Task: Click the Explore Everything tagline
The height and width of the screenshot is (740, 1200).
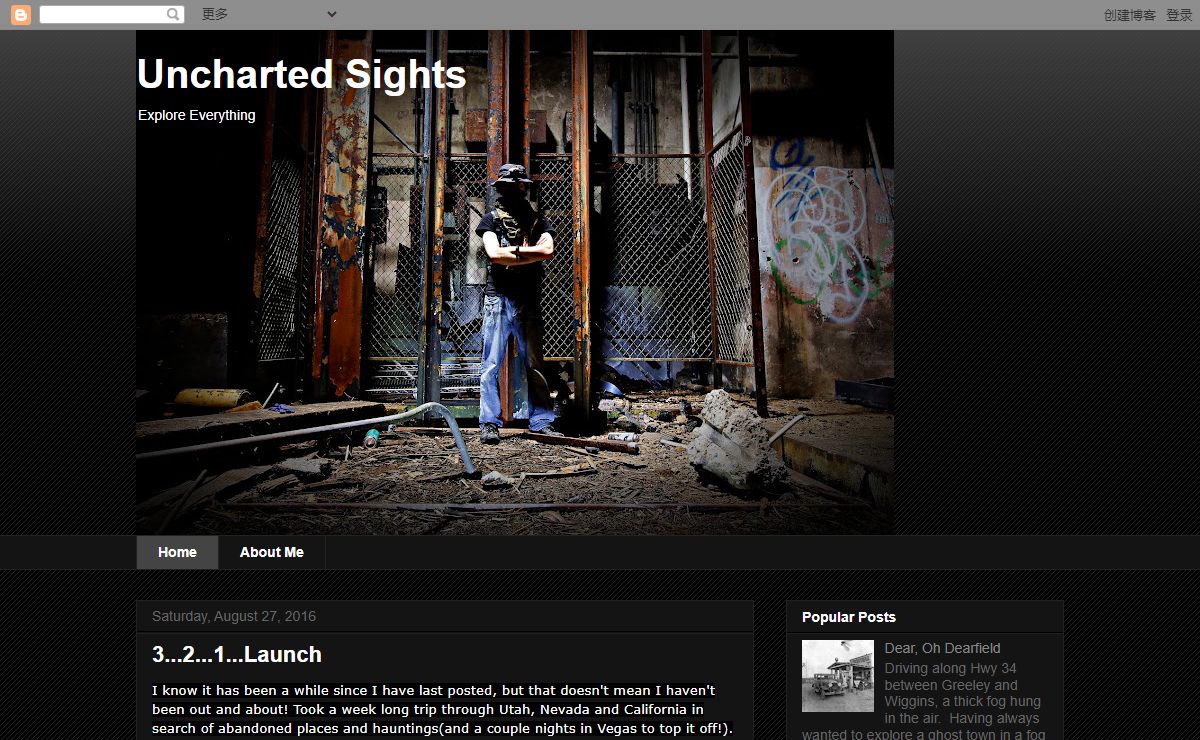Action: (x=197, y=115)
